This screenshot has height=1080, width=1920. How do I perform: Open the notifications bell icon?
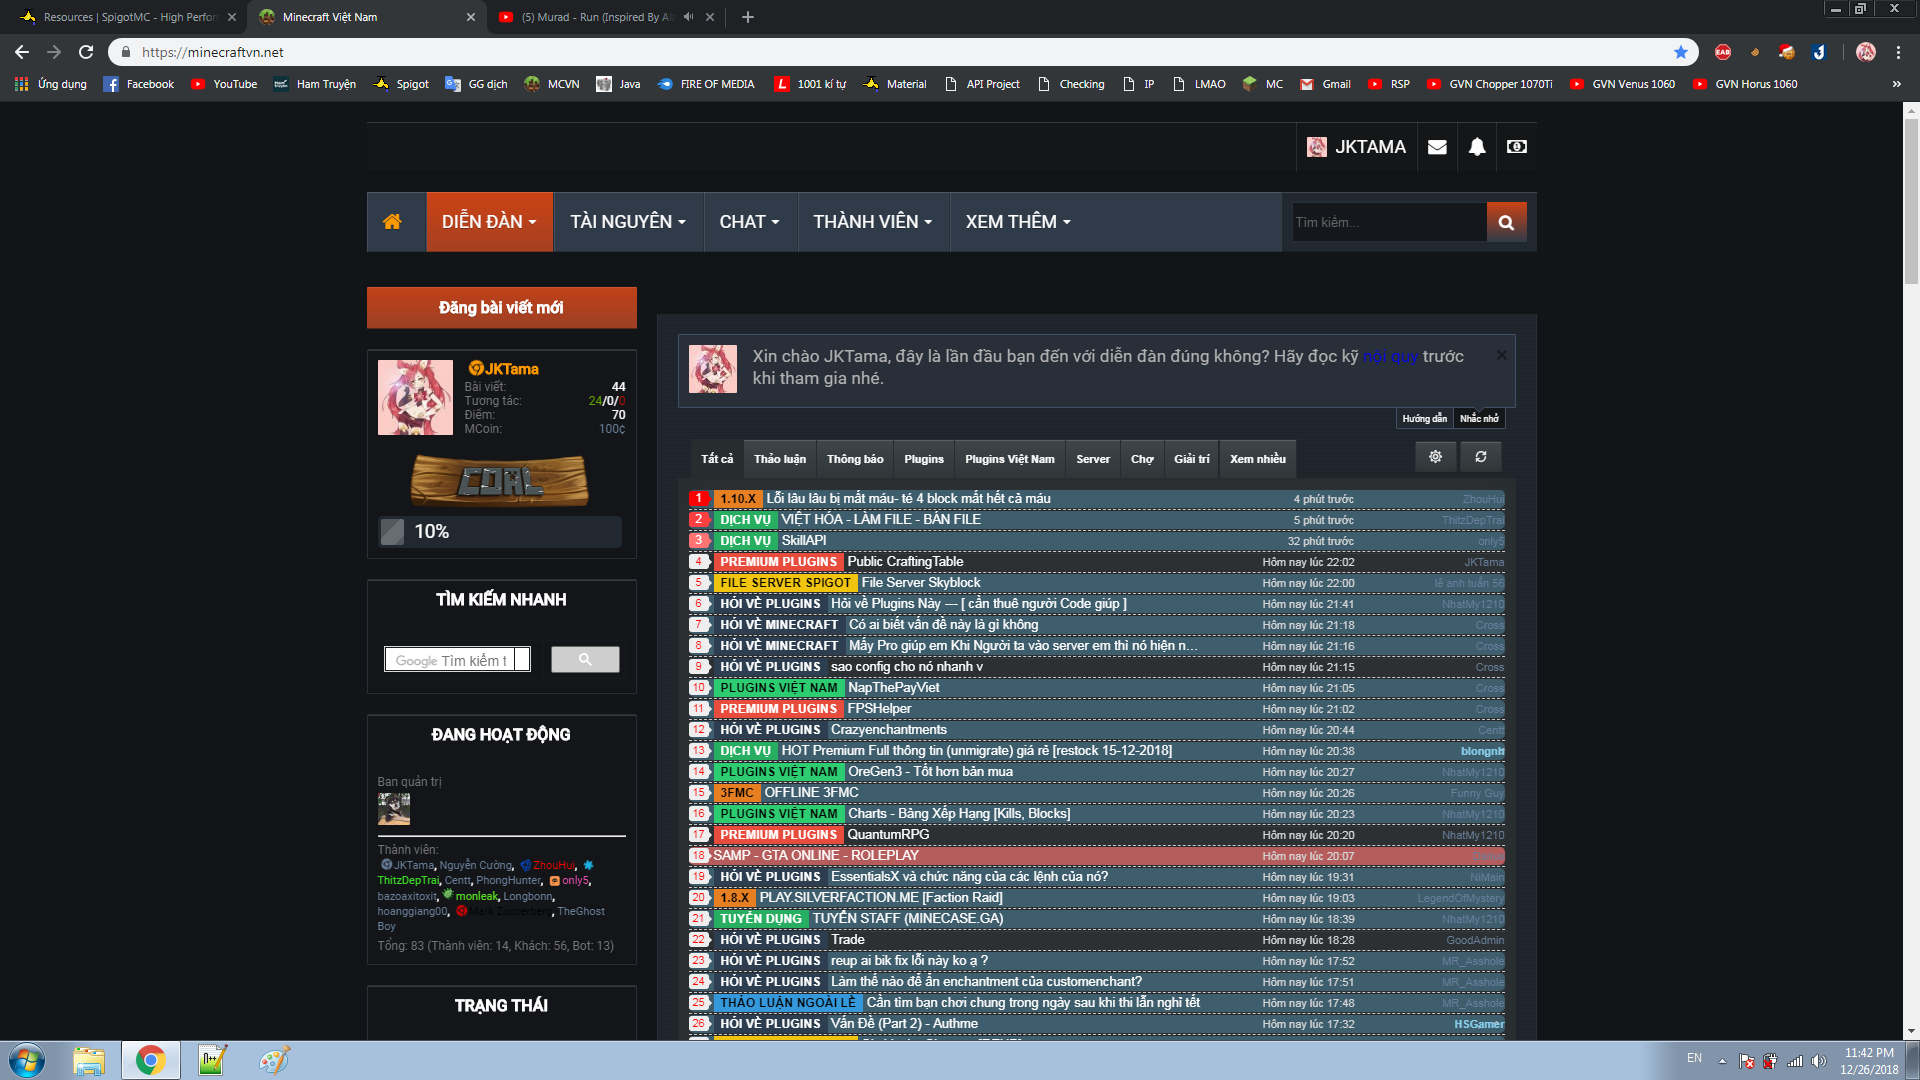[x=1477, y=147]
